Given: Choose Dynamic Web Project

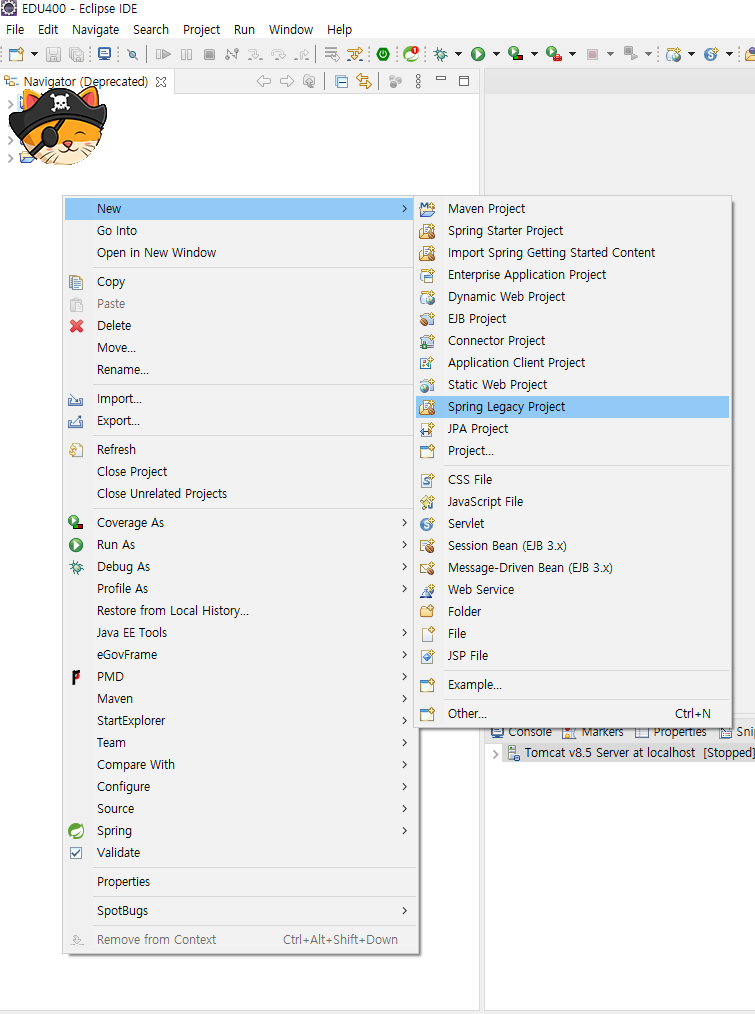Looking at the screenshot, I should tap(573, 297).
